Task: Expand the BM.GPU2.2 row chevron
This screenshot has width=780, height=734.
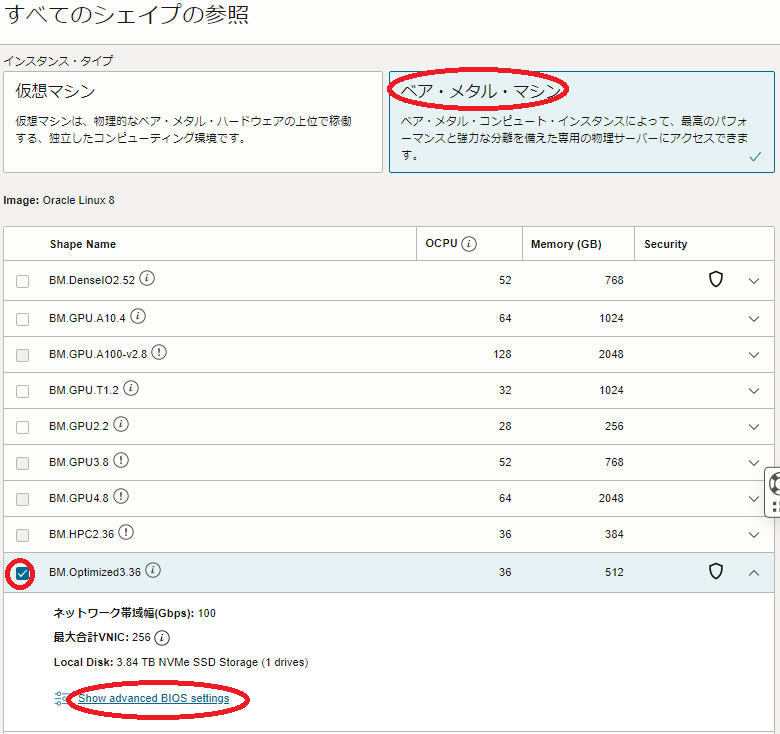Action: (x=754, y=427)
